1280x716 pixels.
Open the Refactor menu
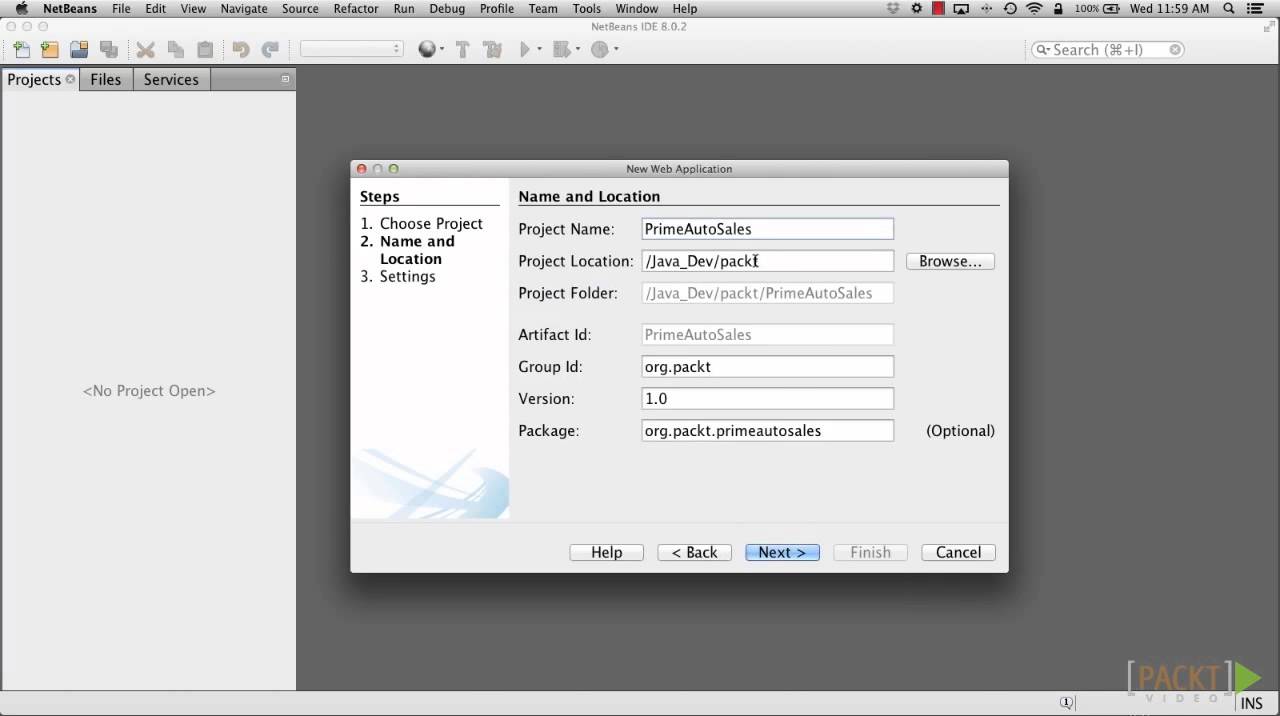[x=356, y=9]
